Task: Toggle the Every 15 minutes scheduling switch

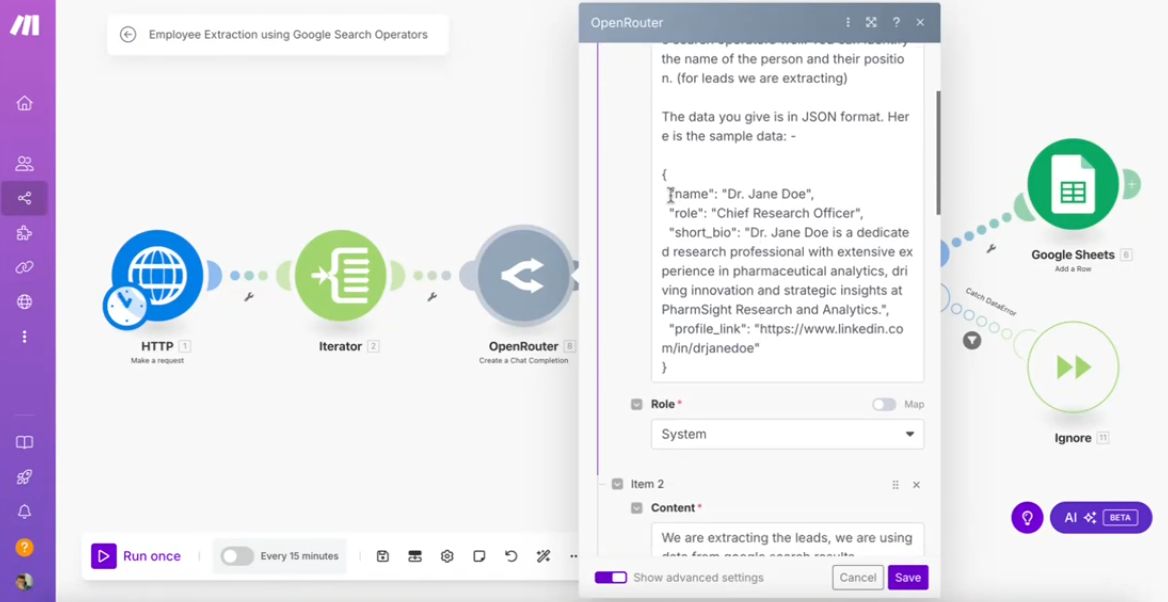Action: point(237,556)
